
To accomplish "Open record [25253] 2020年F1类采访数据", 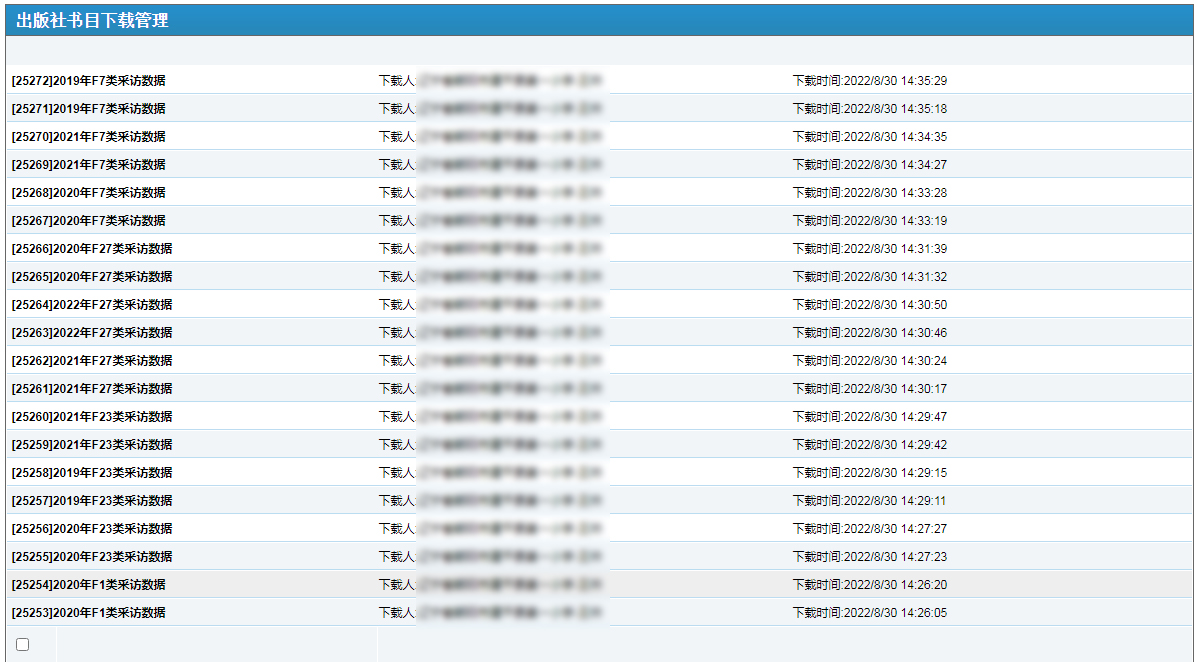I will click(x=89, y=613).
